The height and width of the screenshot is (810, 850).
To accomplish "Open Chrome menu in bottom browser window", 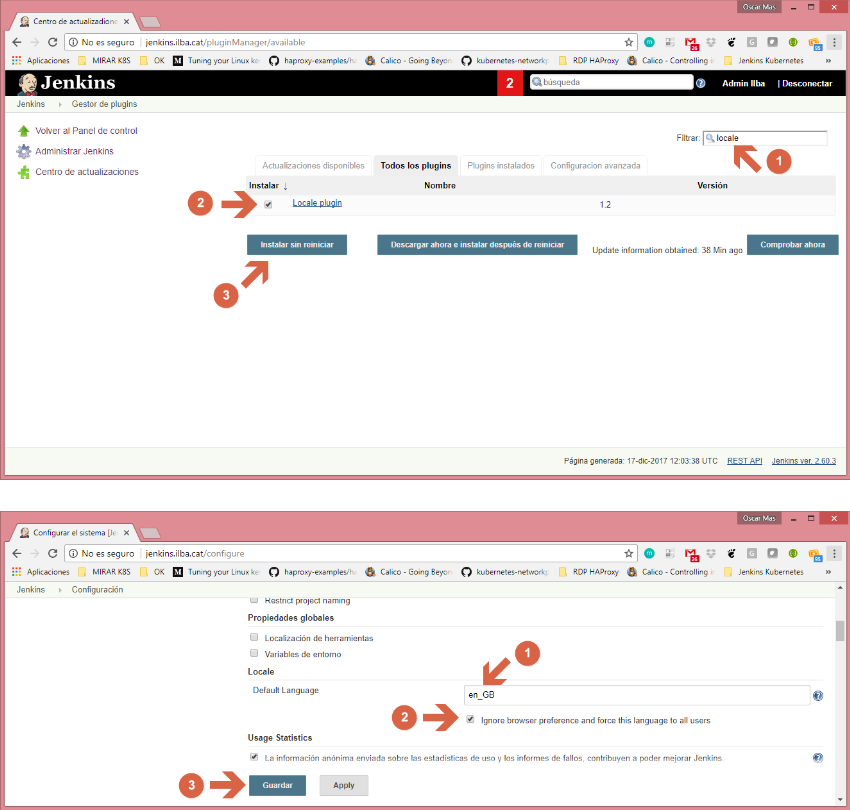I will coord(834,554).
